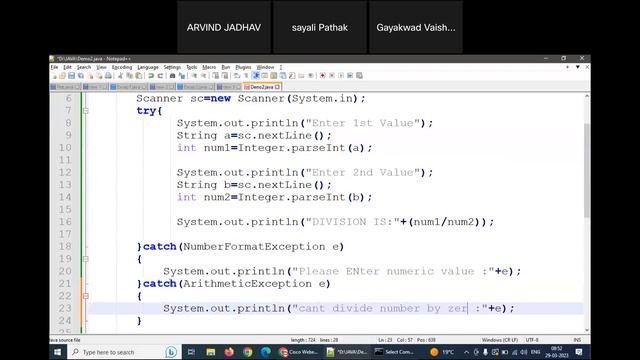Click the Playback macro icon
Image resolution: width=640 pixels, height=360 pixels.
pyautogui.click(x=341, y=76)
